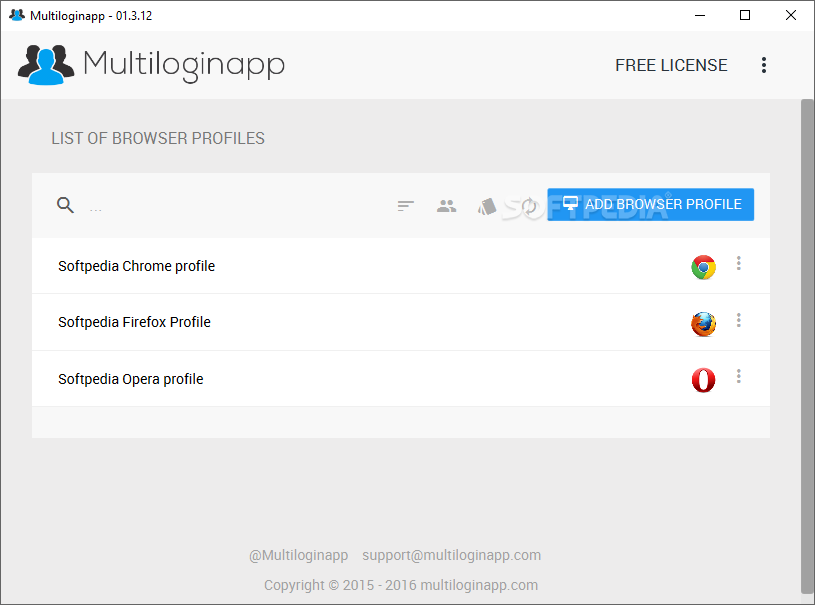
Task: Select Softpedia Opera profile row
Action: (x=401, y=379)
